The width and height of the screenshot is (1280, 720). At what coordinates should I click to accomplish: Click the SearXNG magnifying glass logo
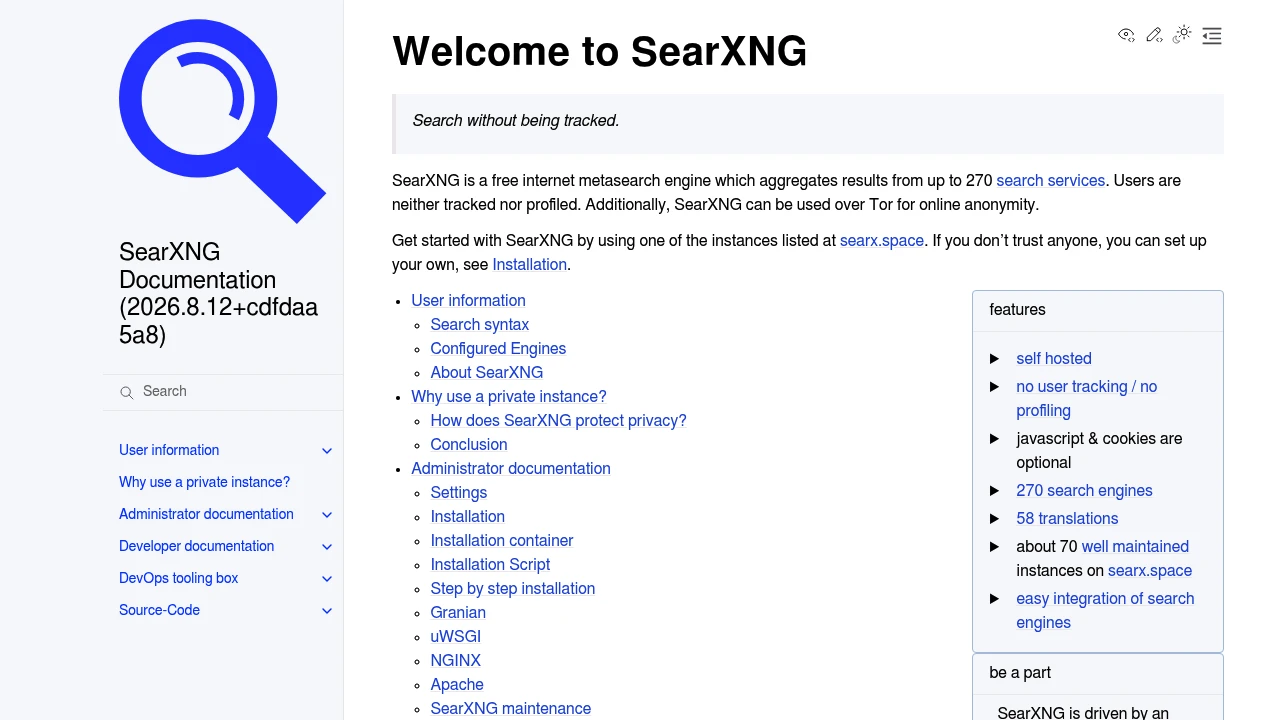(x=222, y=121)
